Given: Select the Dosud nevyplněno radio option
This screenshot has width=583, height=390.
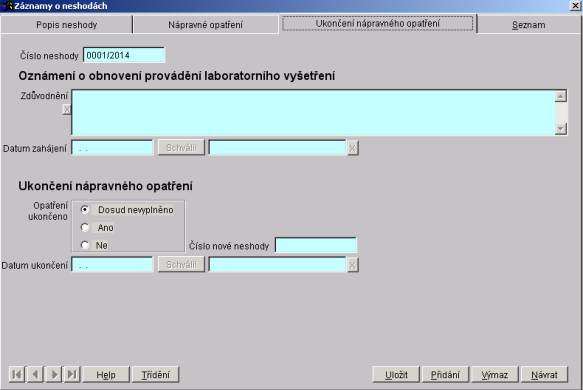Looking at the screenshot, I should [85, 210].
